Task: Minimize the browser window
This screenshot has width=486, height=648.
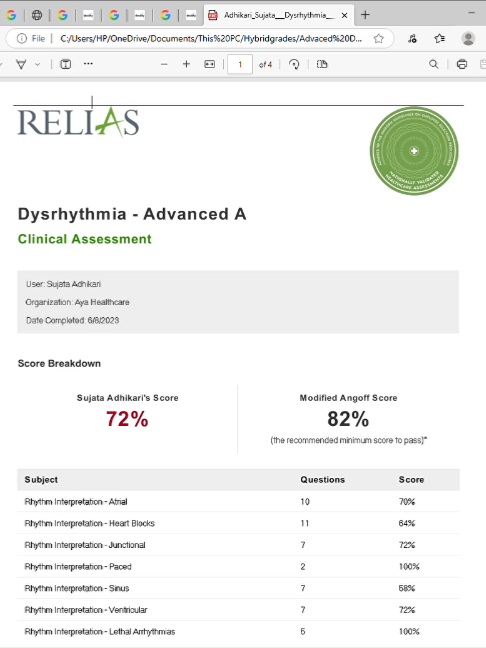Action: (472, 13)
